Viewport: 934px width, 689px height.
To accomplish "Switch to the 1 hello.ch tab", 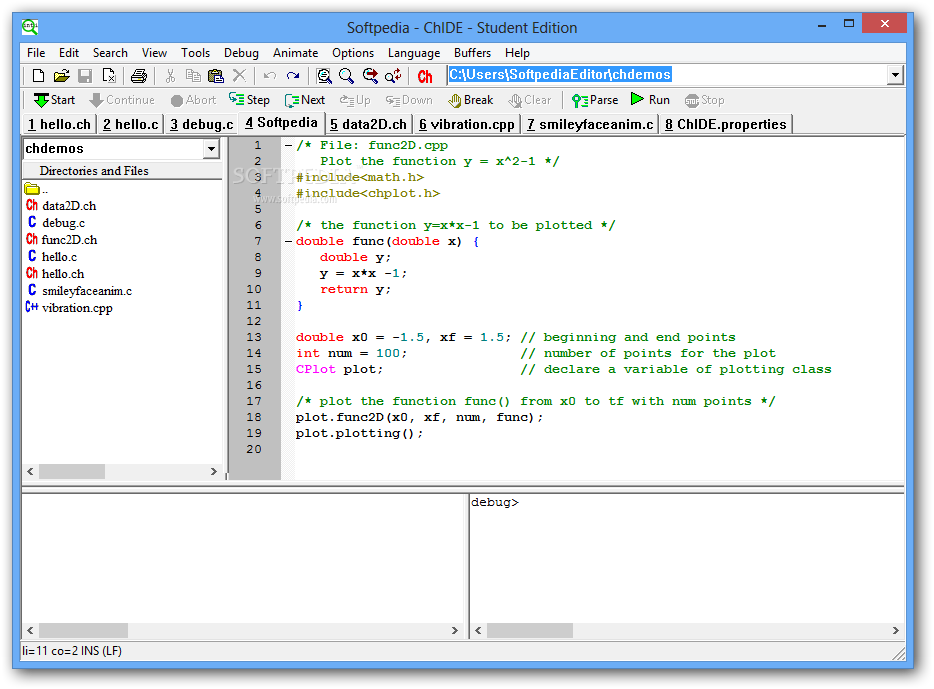I will pos(59,124).
